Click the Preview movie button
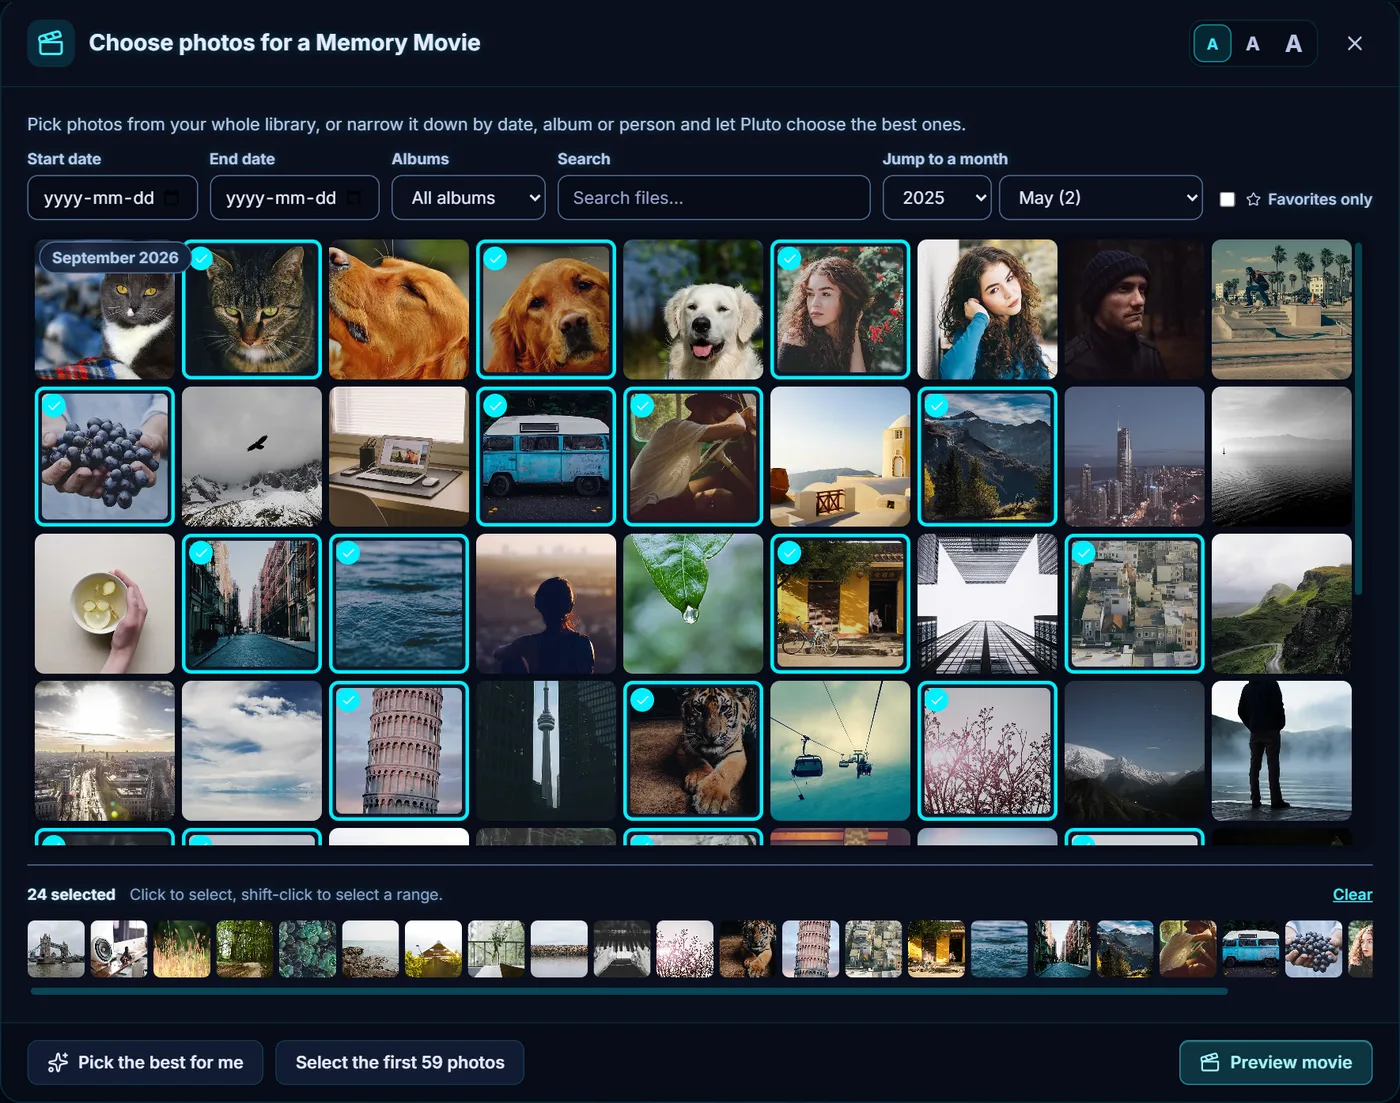 (1276, 1062)
